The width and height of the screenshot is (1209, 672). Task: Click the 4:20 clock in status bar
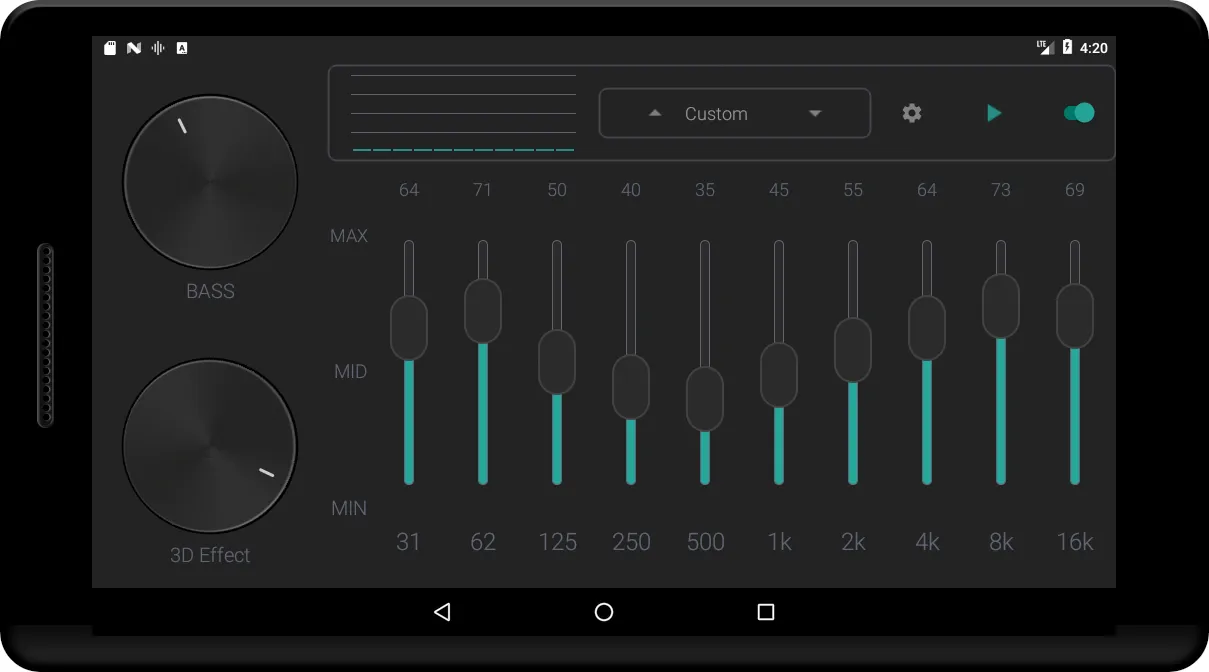[1093, 47]
